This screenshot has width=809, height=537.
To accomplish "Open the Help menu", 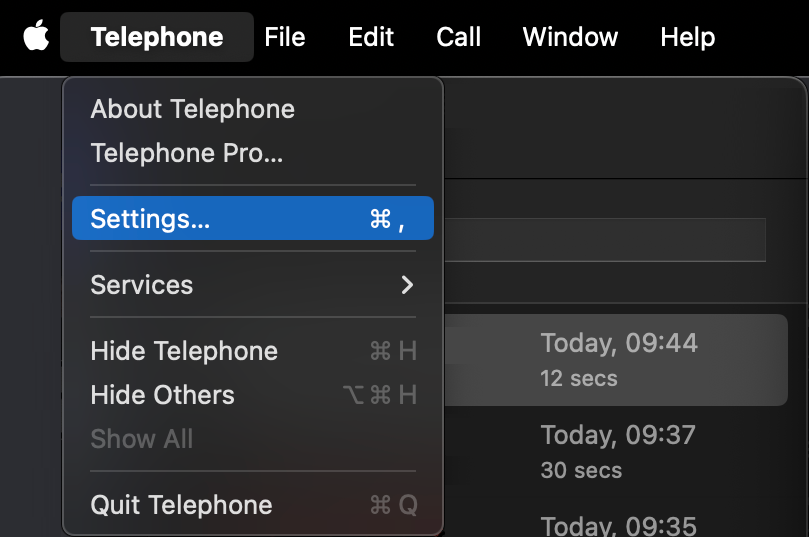I will pos(688,37).
